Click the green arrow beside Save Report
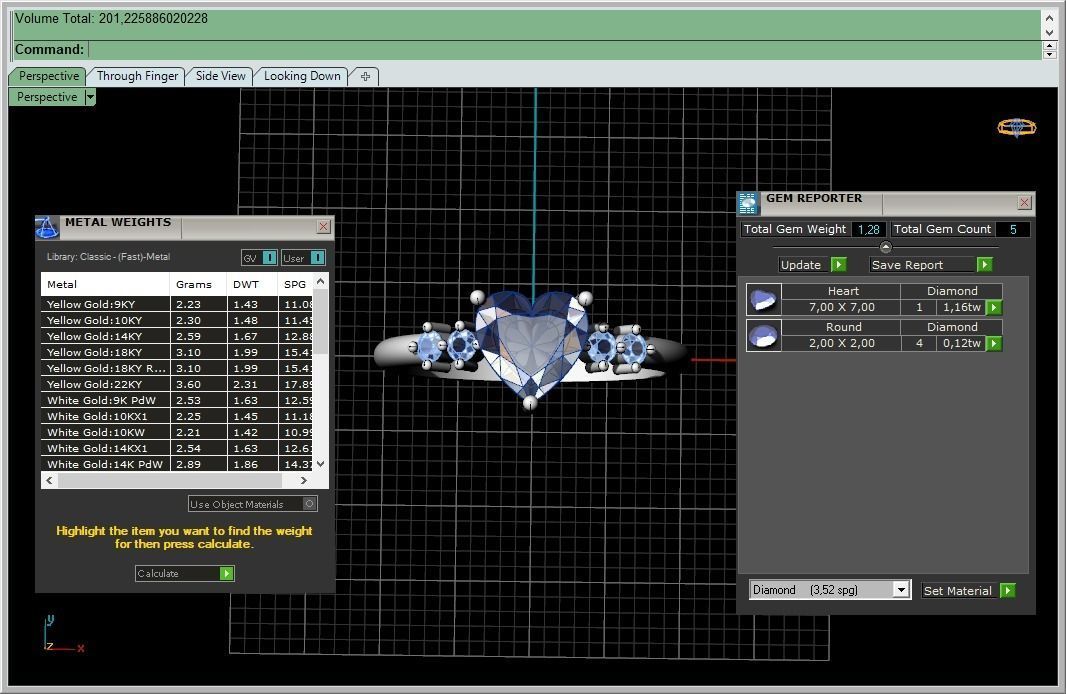 984,264
